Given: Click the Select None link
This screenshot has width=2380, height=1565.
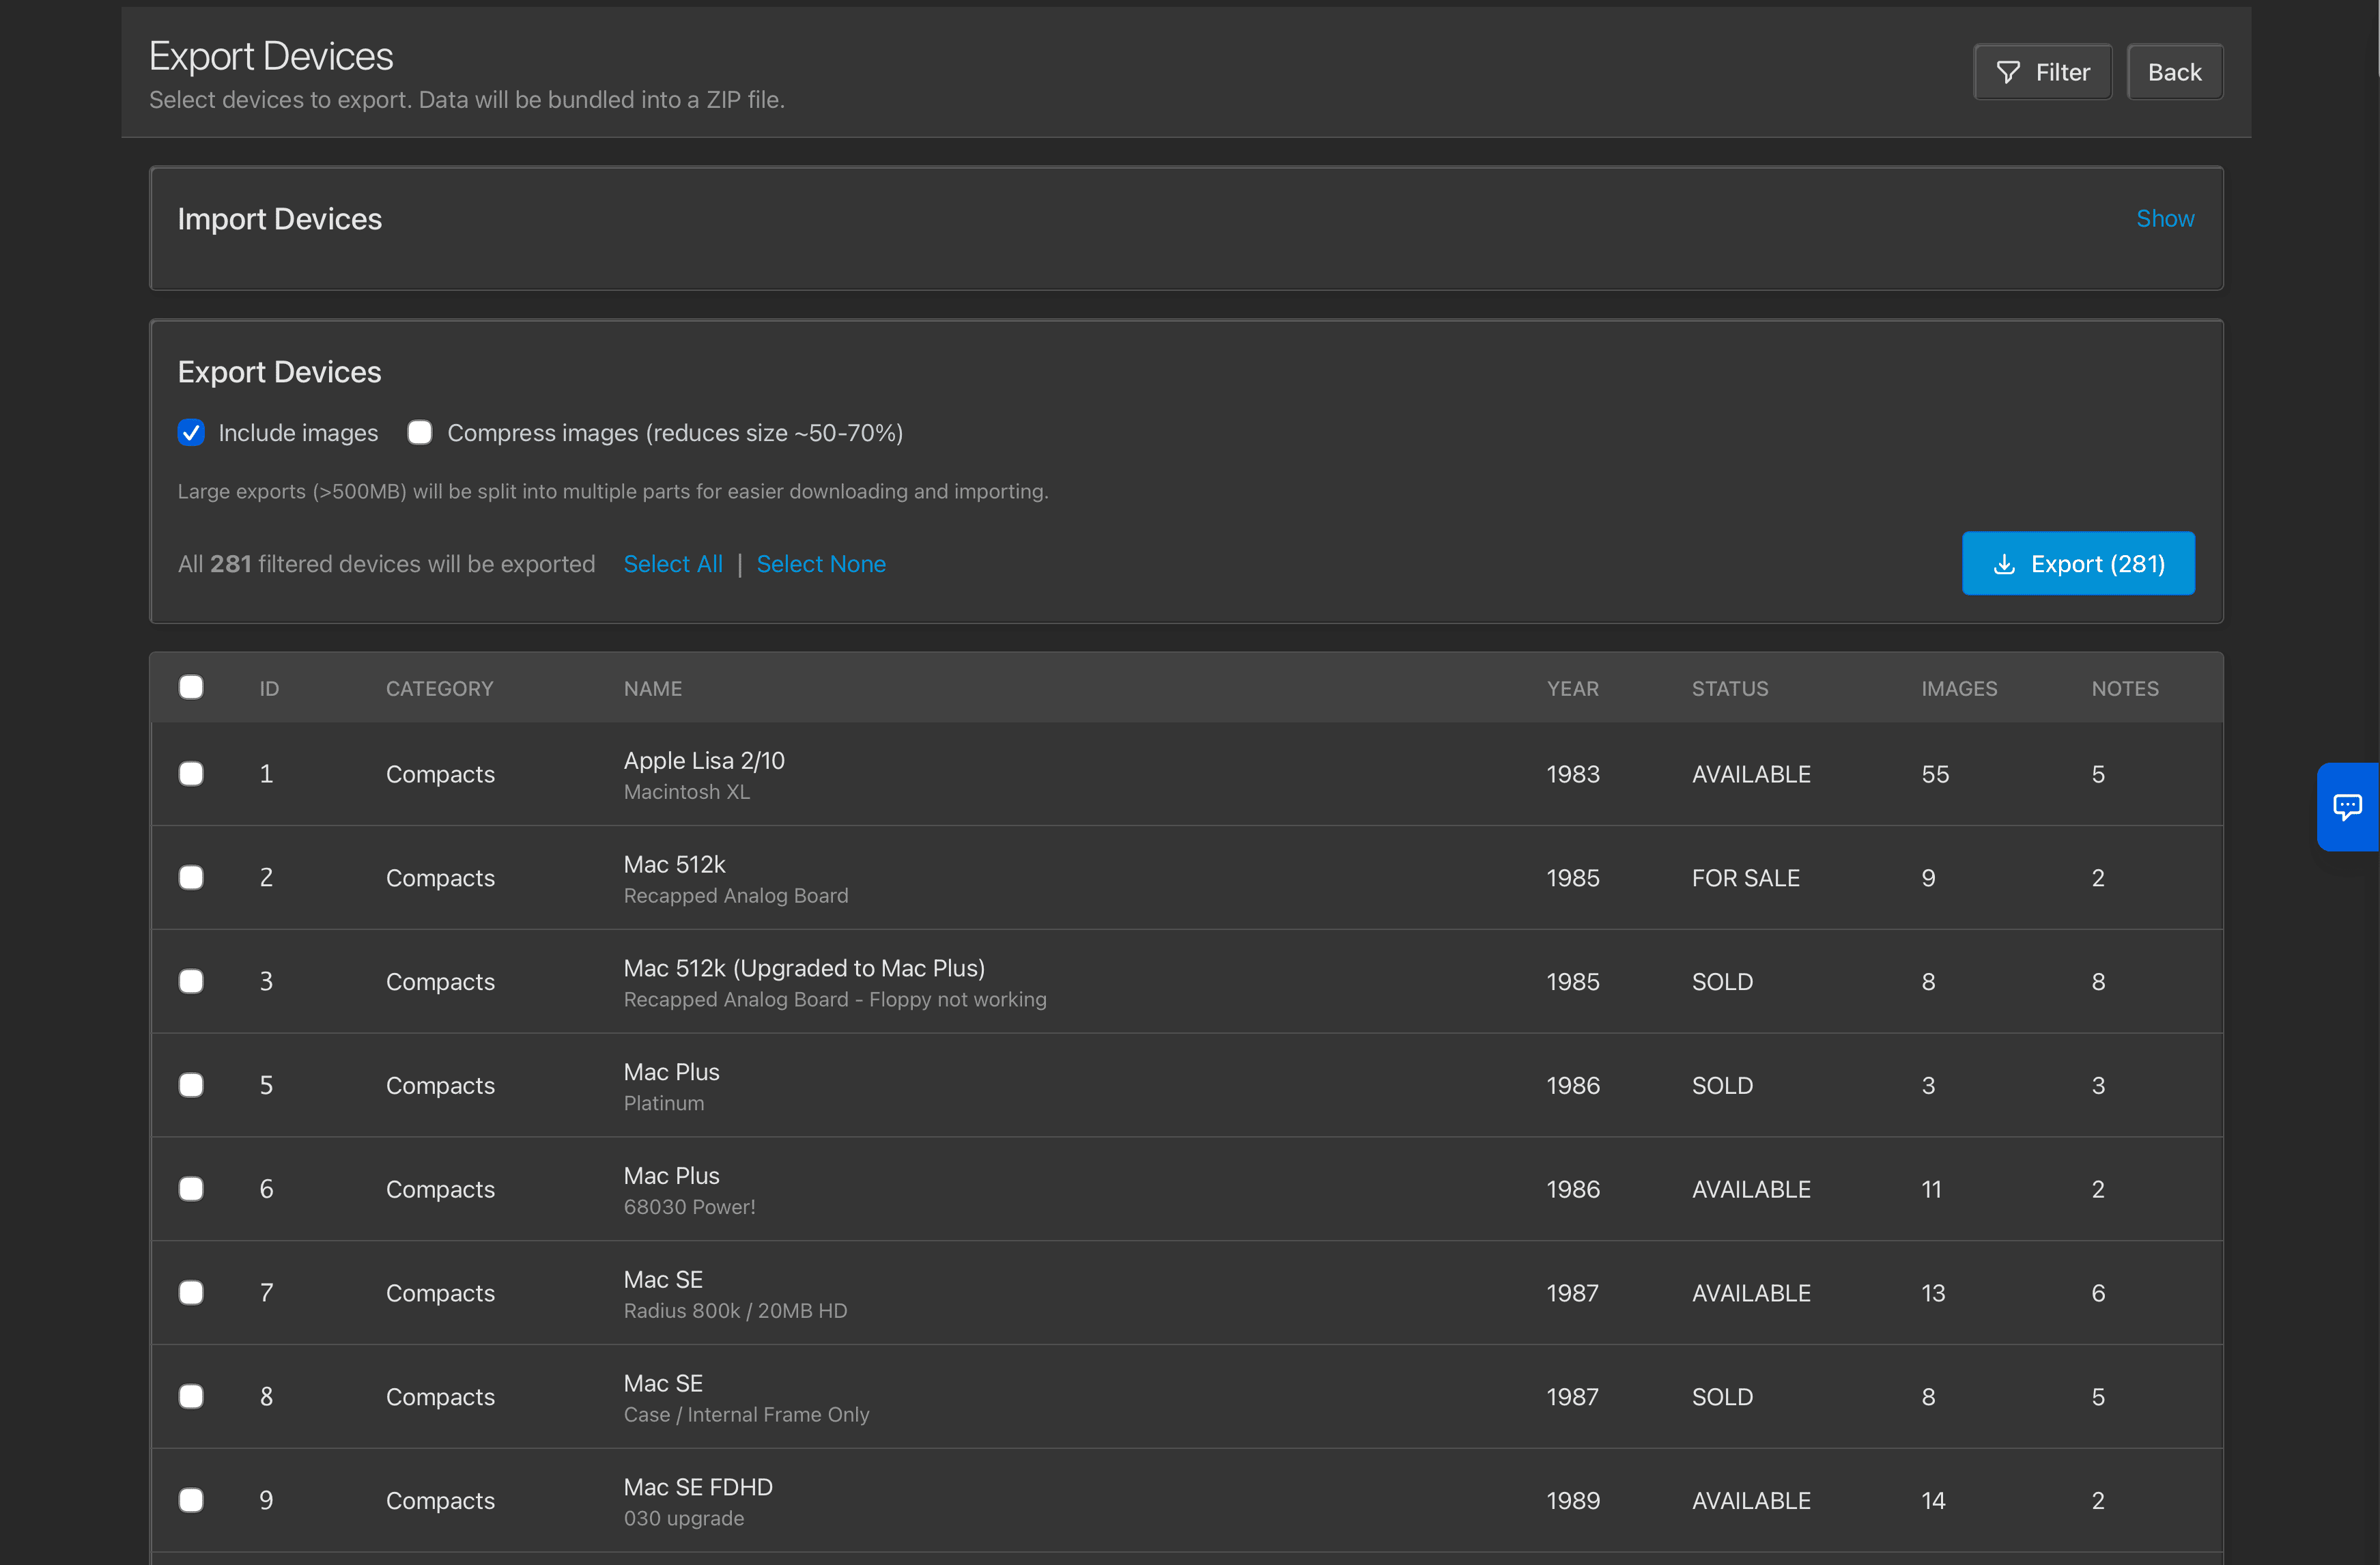Looking at the screenshot, I should (820, 564).
